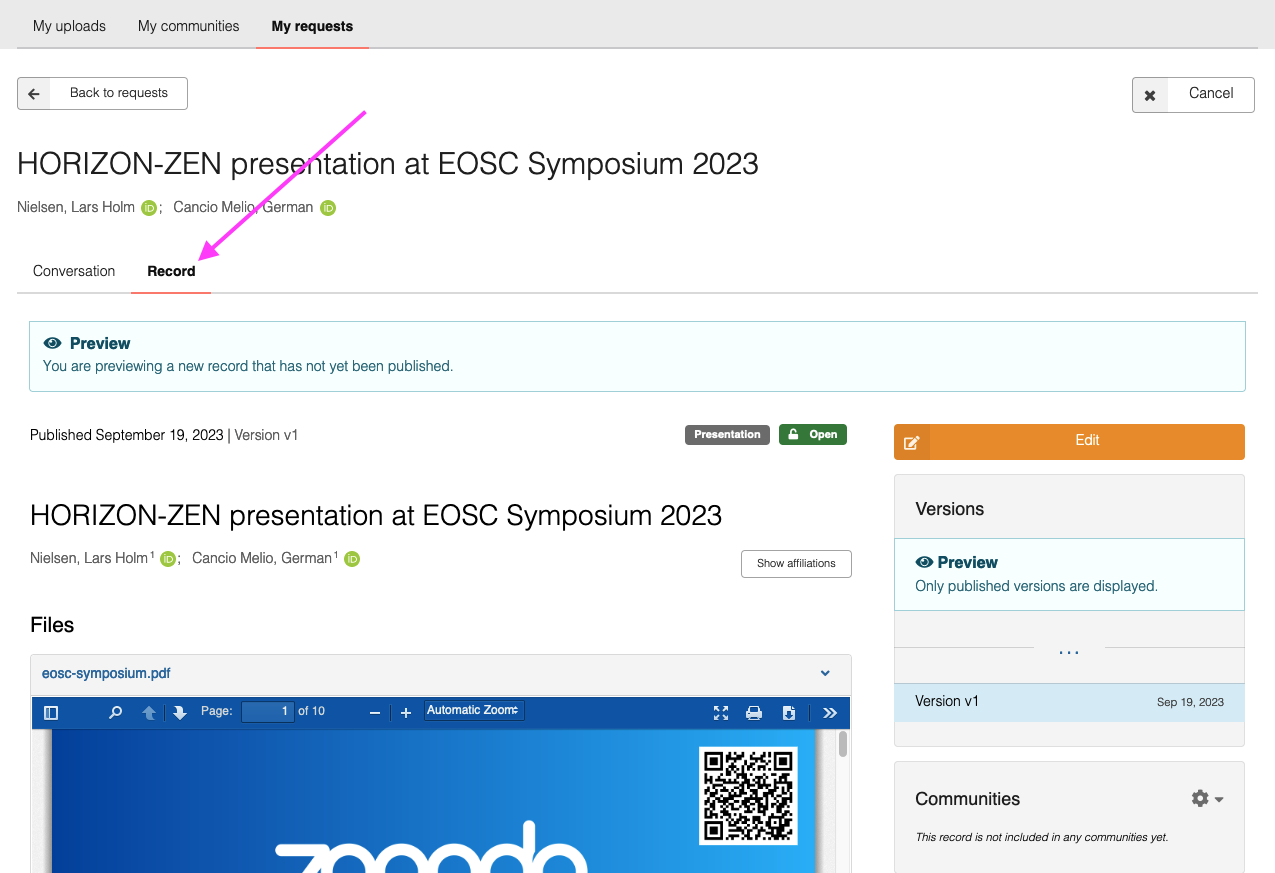Download the PDF from viewer toolbar
Viewport: 1275px width, 873px height.
click(789, 713)
